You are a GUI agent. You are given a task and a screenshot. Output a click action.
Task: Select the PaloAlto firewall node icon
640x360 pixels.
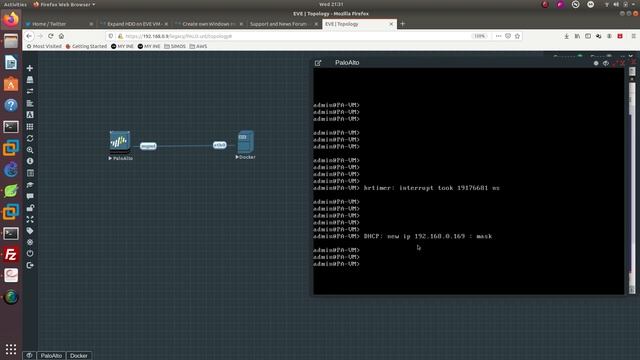(120, 142)
